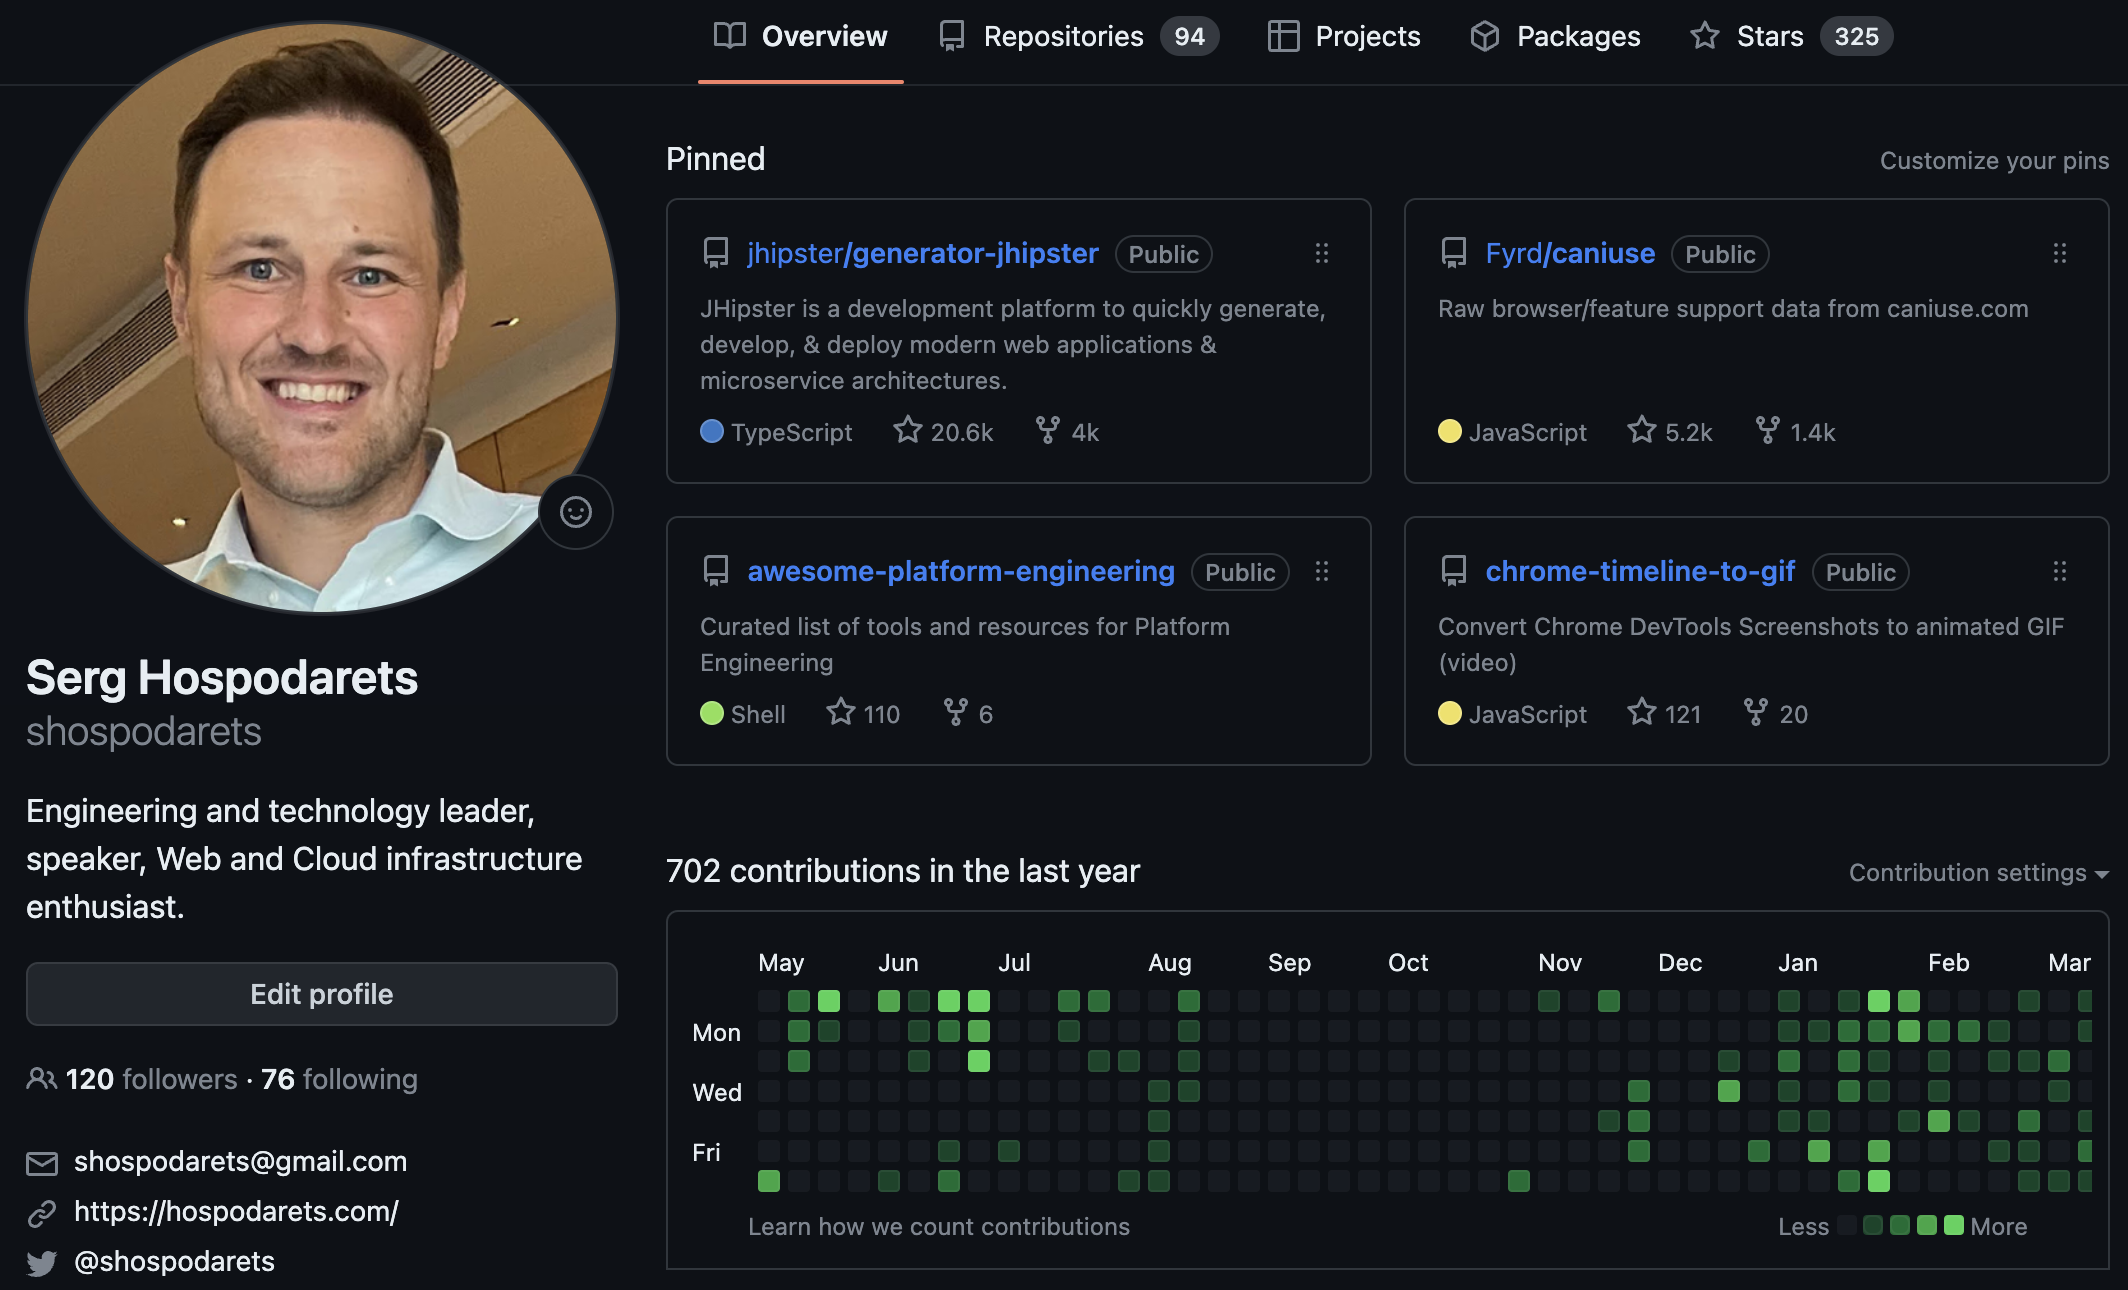Click star icon on chrome-timeline-to-gif card

(1641, 712)
